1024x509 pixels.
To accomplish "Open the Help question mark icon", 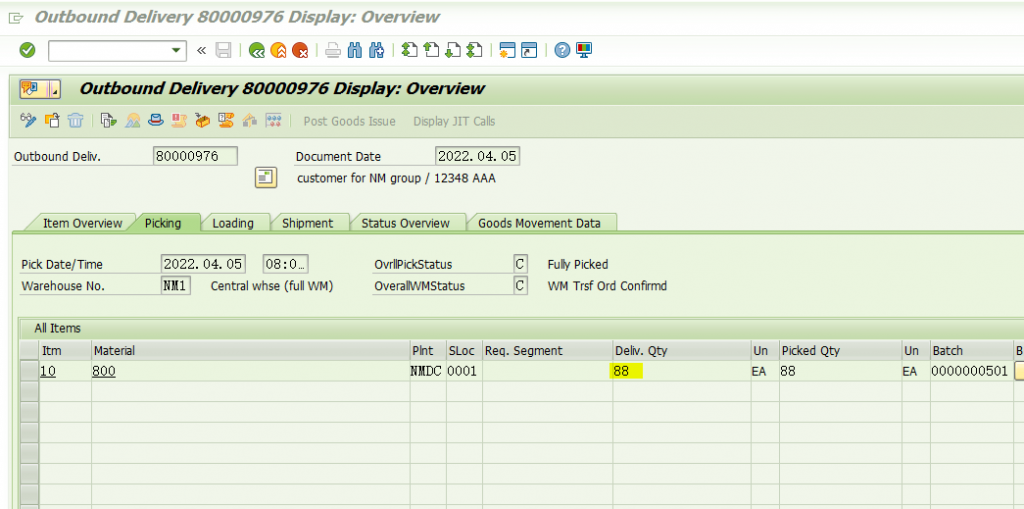I will [562, 50].
